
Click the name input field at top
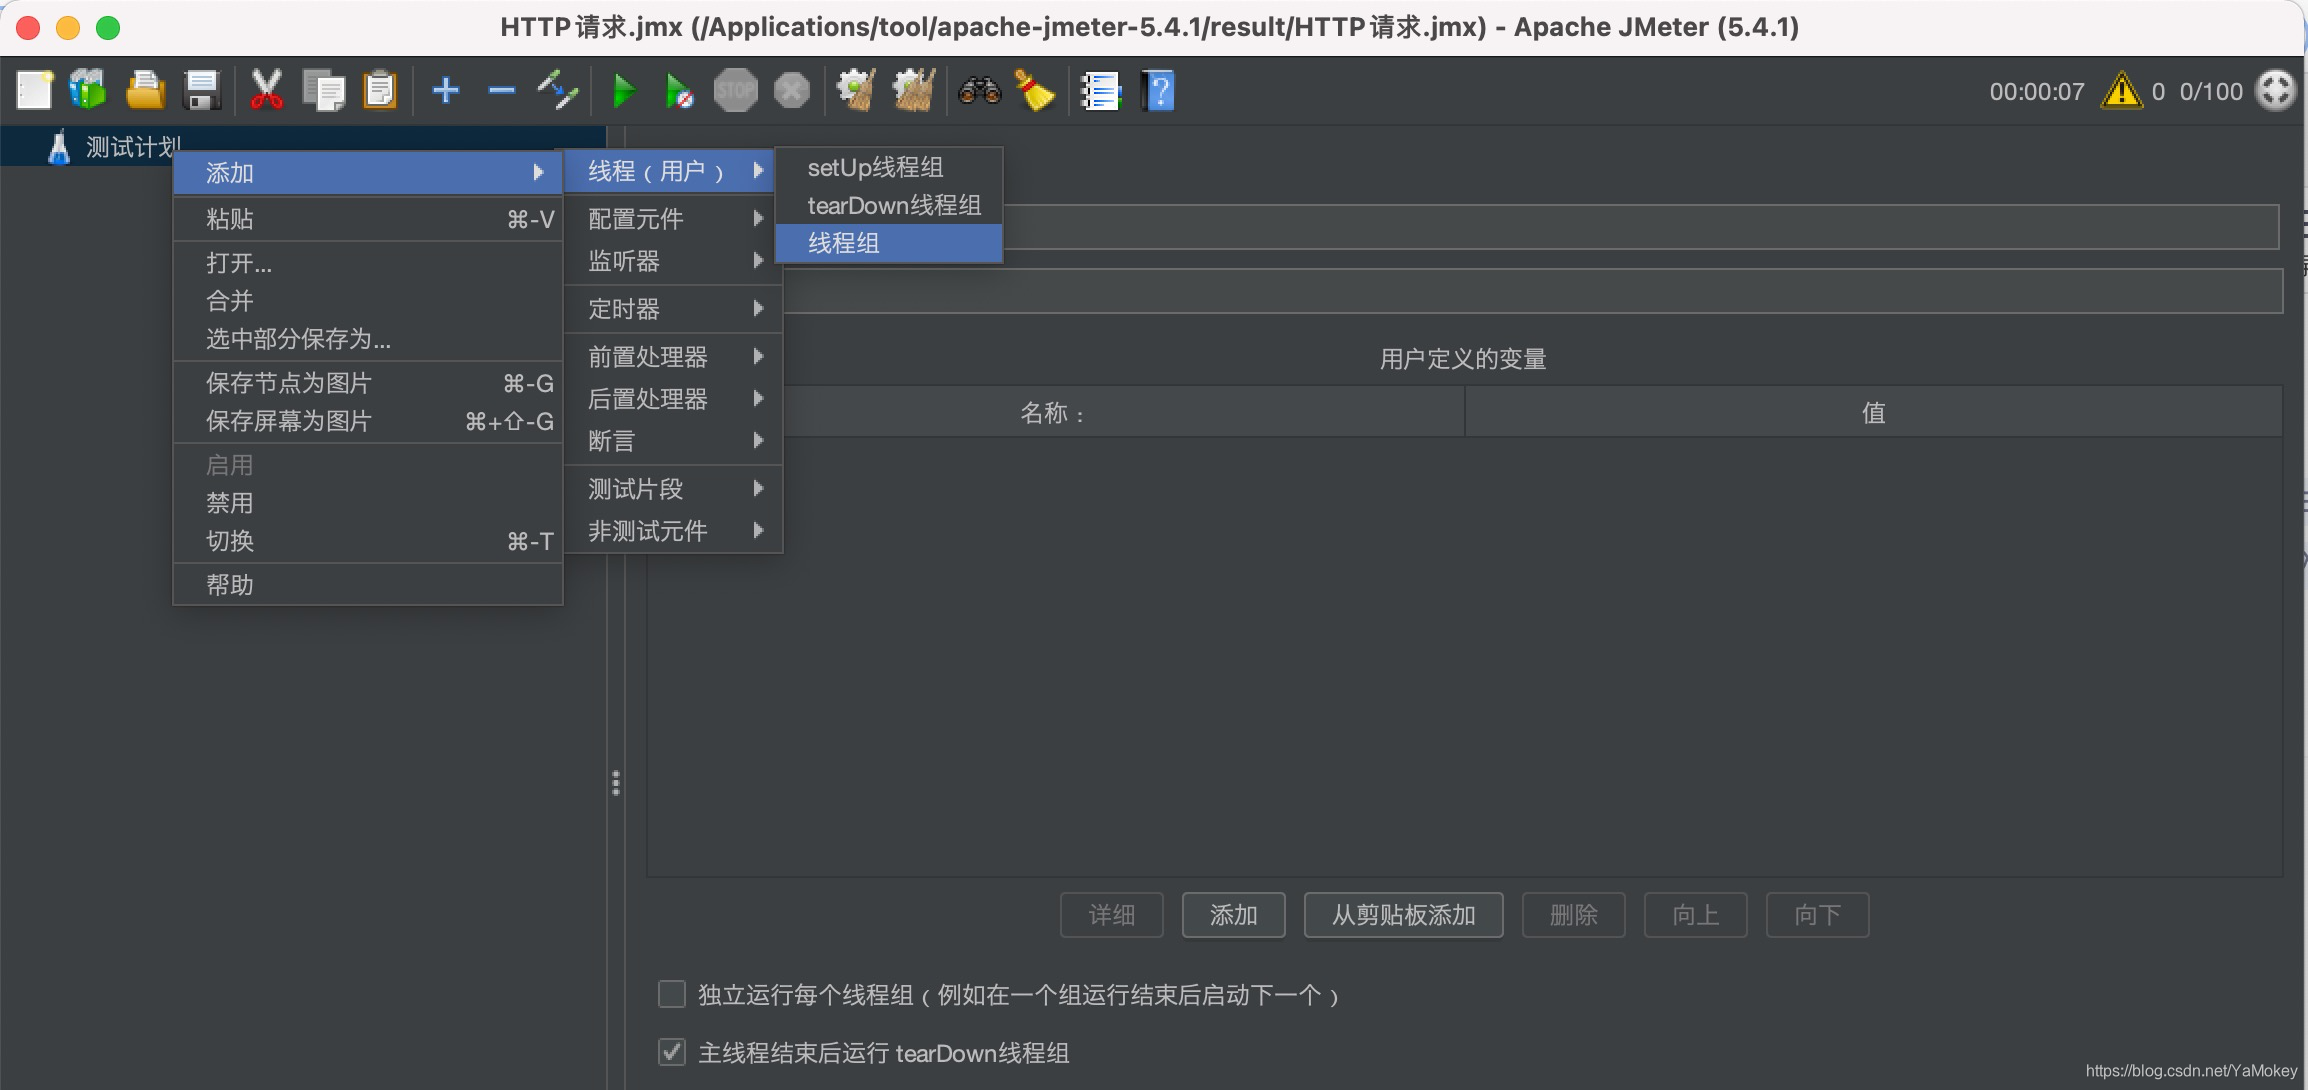(1641, 227)
